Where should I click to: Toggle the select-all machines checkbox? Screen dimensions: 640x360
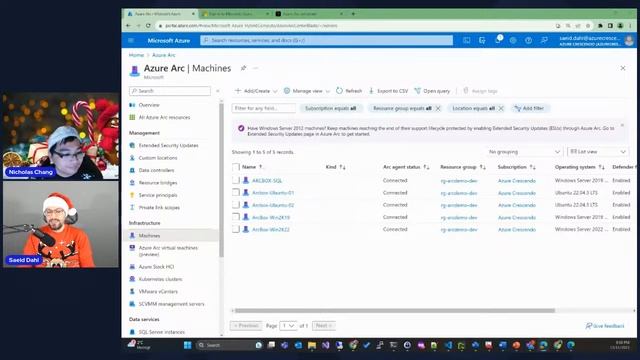click(x=236, y=167)
